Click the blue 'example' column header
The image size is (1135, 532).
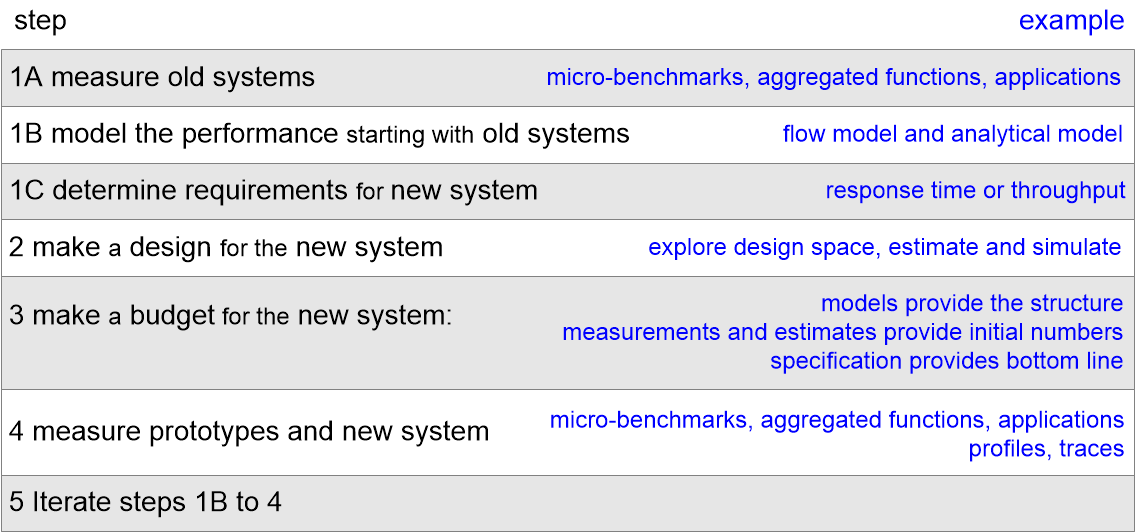(x=1071, y=21)
